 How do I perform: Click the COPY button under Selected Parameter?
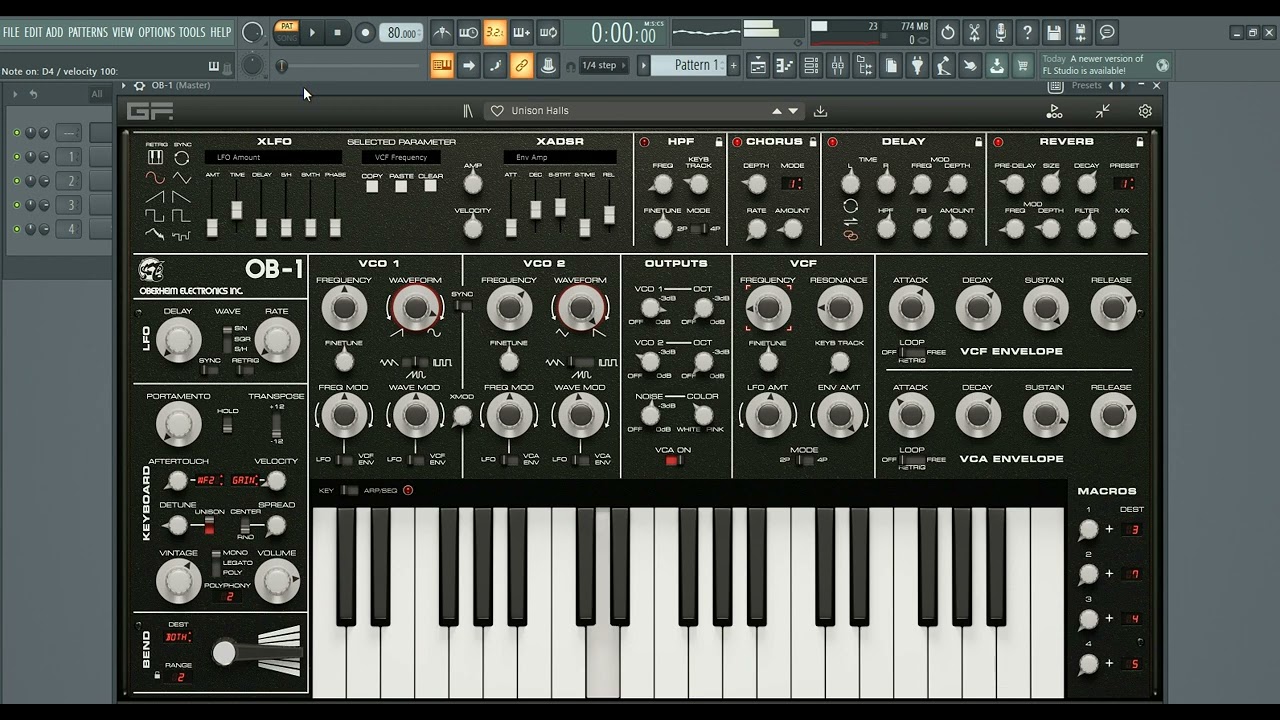pyautogui.click(x=372, y=186)
